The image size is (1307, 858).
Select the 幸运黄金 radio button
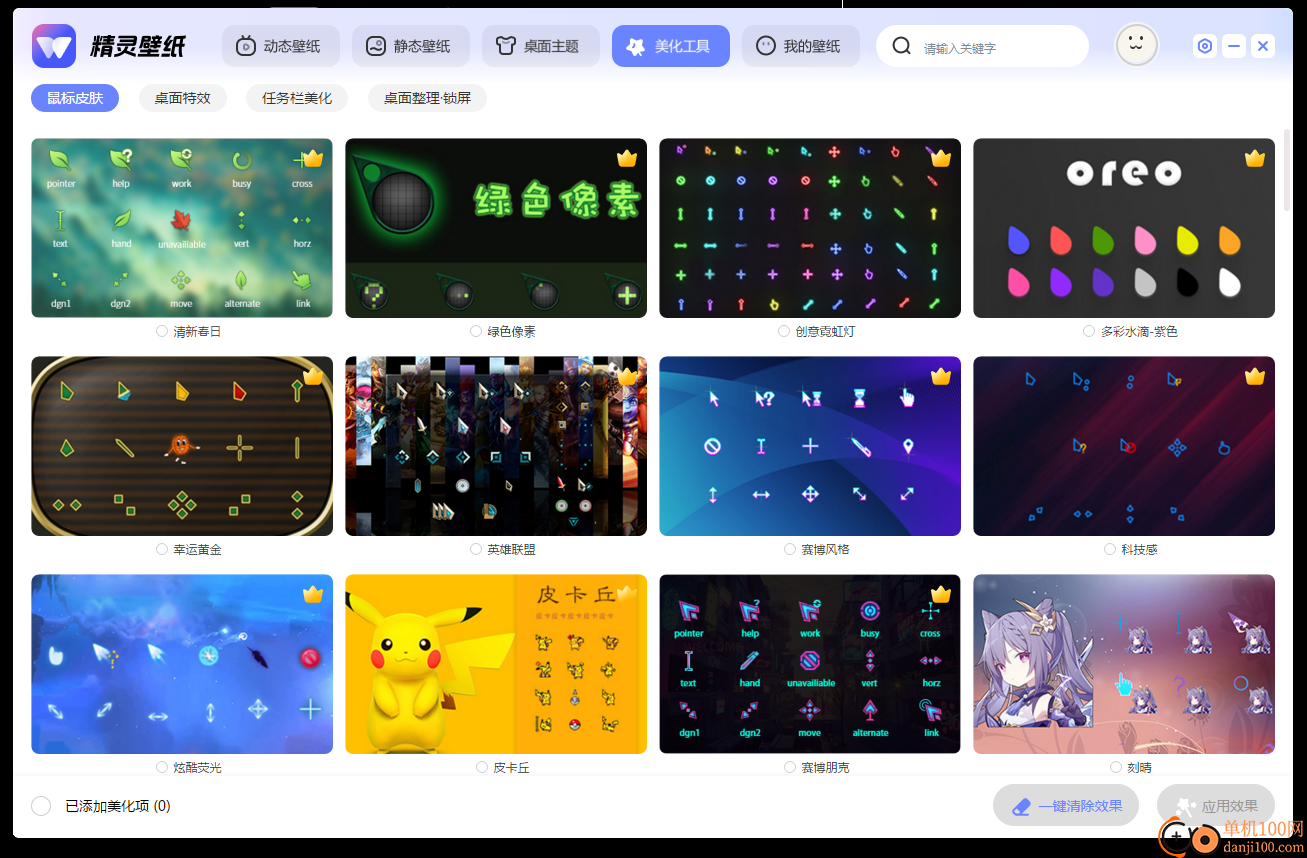(162, 549)
